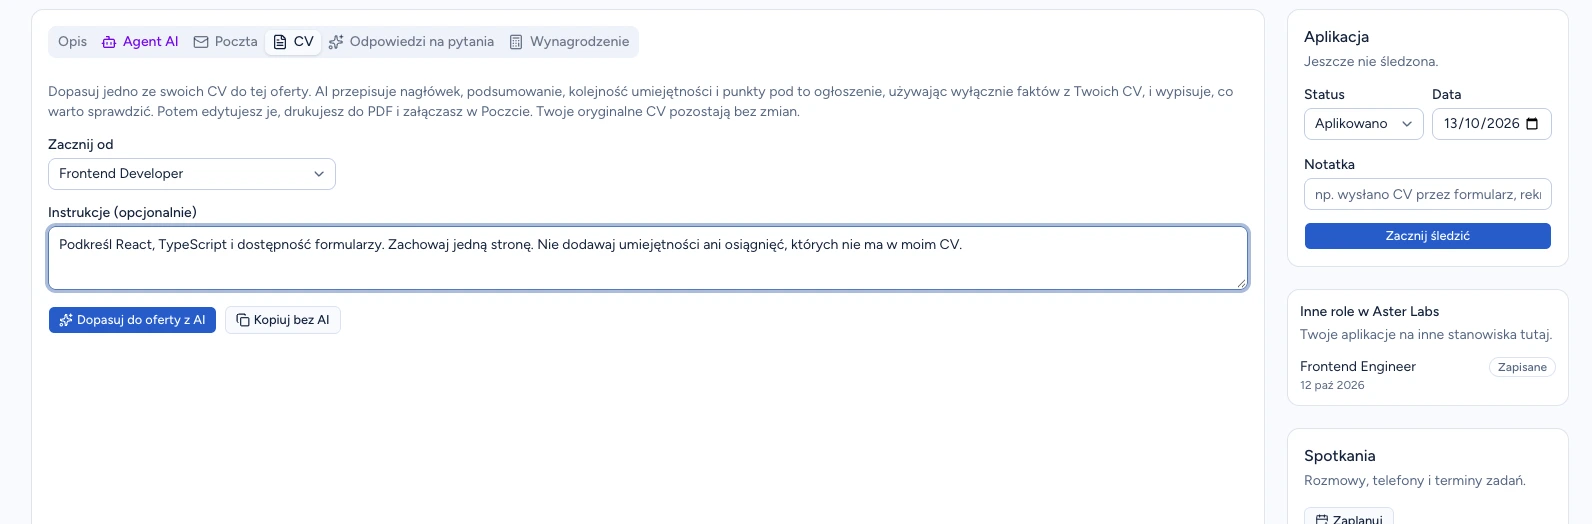1592x524 pixels.
Task: Switch to the Agent AI tab
Action: [140, 42]
